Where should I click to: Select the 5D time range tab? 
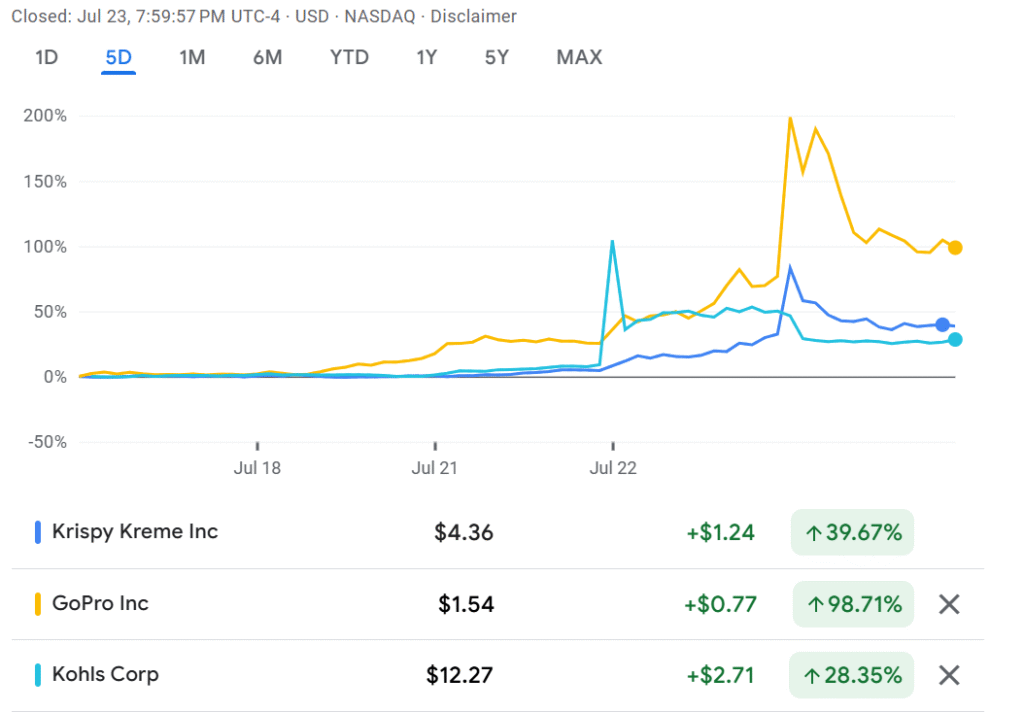(x=118, y=57)
